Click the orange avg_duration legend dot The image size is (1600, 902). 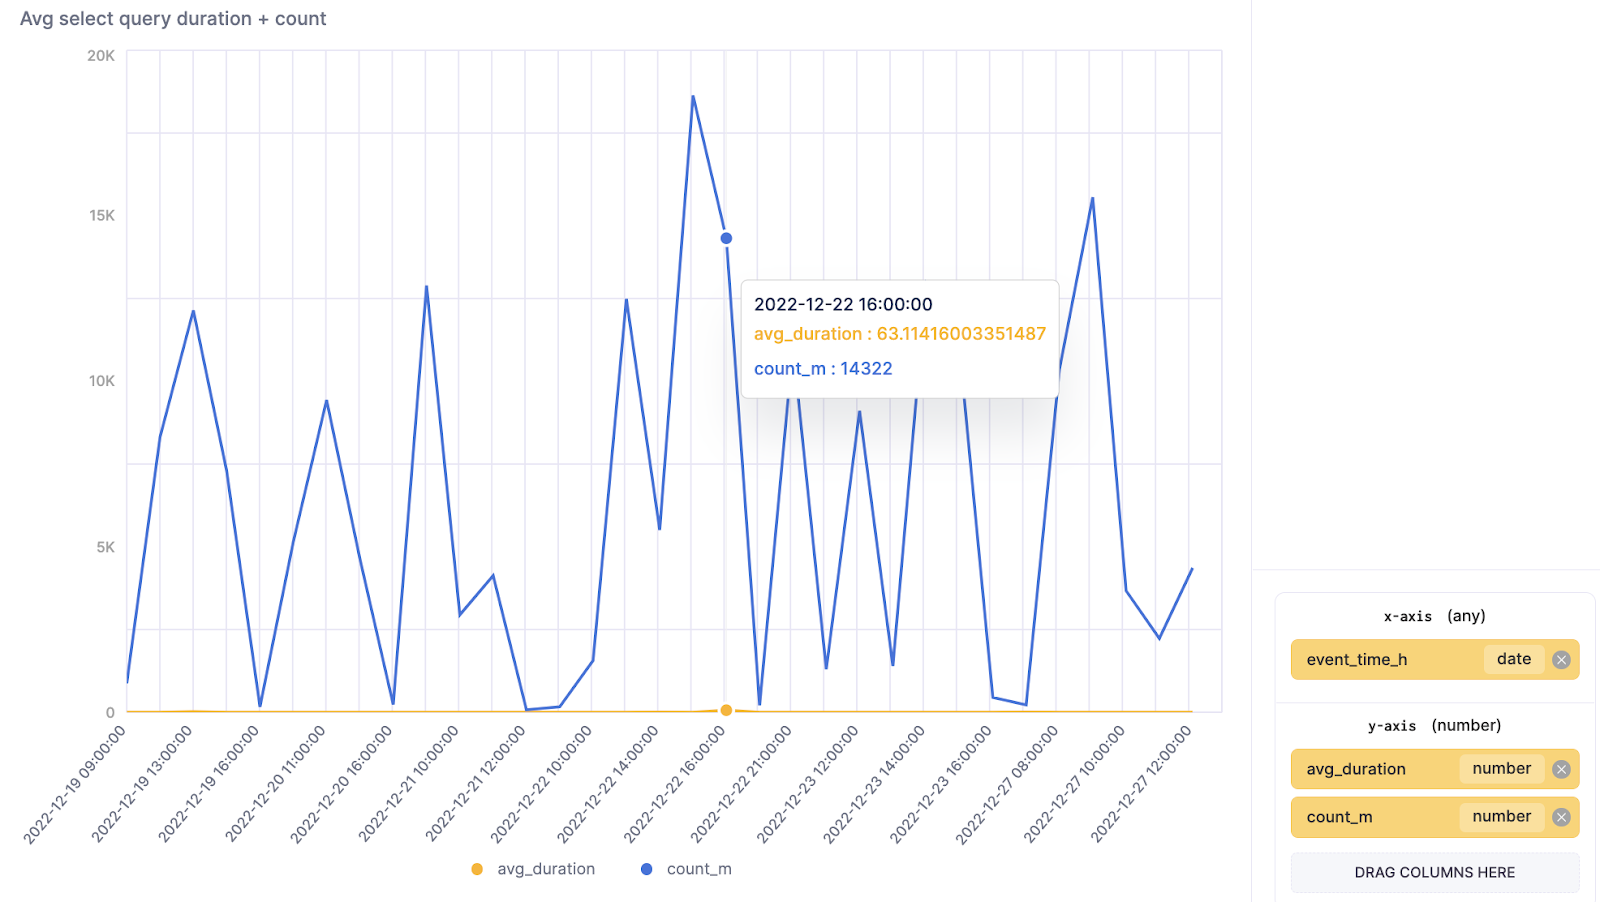click(478, 869)
